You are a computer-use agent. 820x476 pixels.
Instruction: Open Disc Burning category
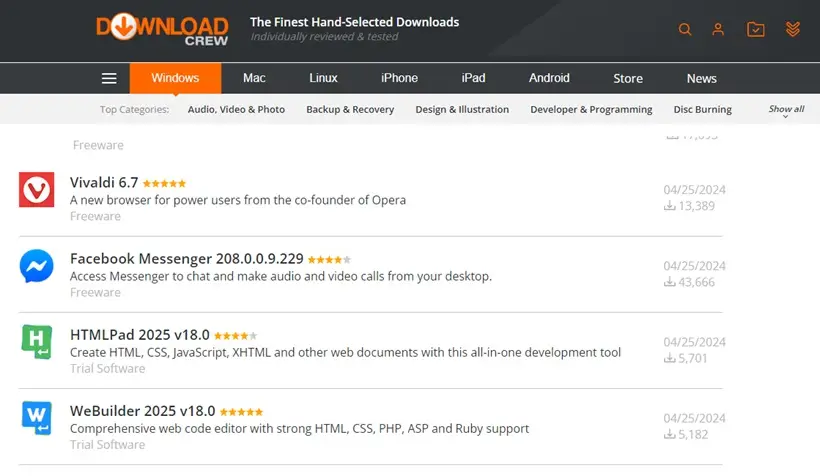pos(702,109)
